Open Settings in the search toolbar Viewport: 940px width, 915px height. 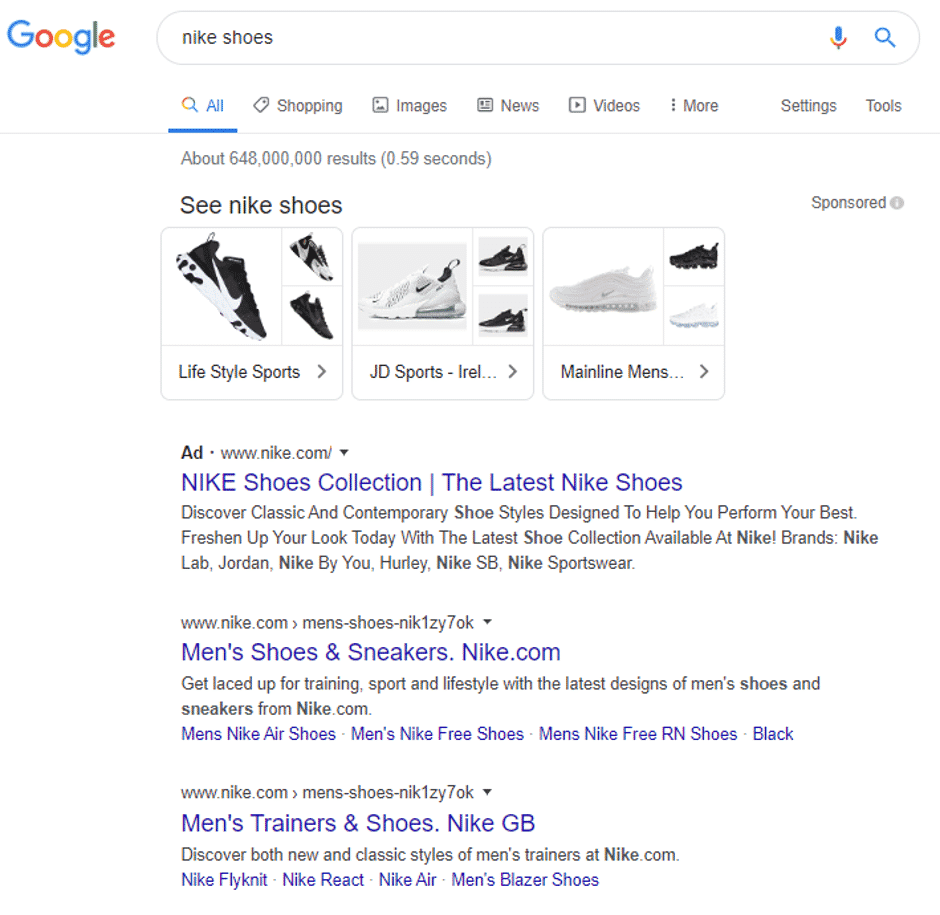pyautogui.click(x=808, y=106)
